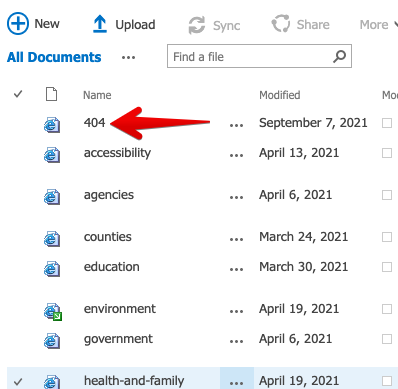This screenshot has width=398, height=389.
Task: Open the agencies document
Action: click(x=109, y=195)
